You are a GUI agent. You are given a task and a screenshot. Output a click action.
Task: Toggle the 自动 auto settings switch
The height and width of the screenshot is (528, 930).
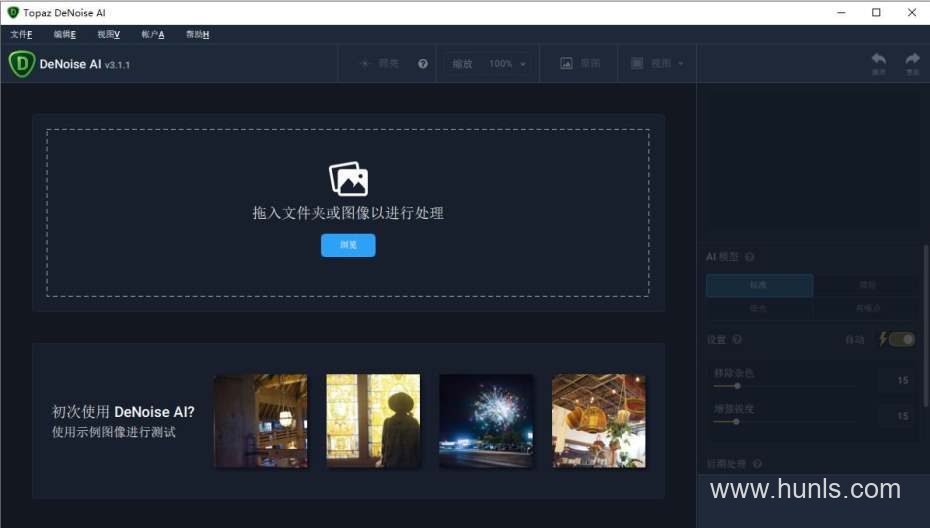pyautogui.click(x=902, y=339)
